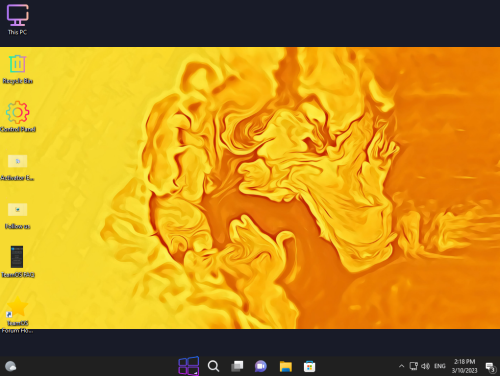Viewport: 500px width, 376px height.
Task: Open File Explorer from taskbar
Action: [x=285, y=366]
